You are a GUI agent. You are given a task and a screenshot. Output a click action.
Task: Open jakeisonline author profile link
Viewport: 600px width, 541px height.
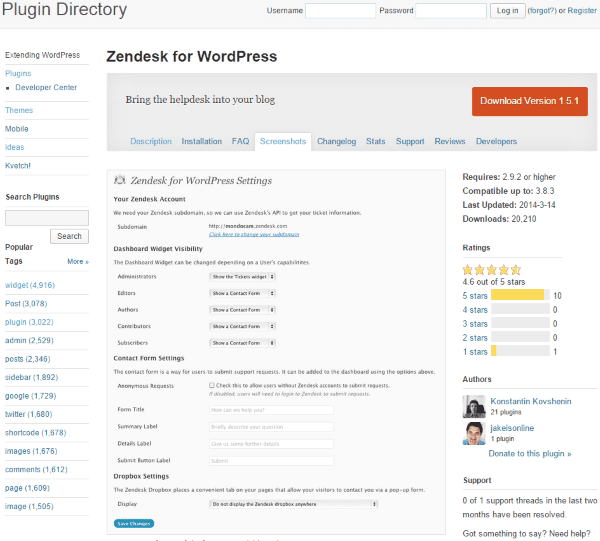tap(512, 428)
